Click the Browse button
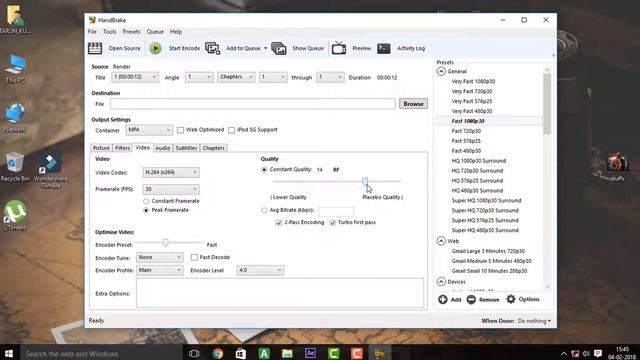Viewport: 640px width, 360px height. pyautogui.click(x=413, y=104)
